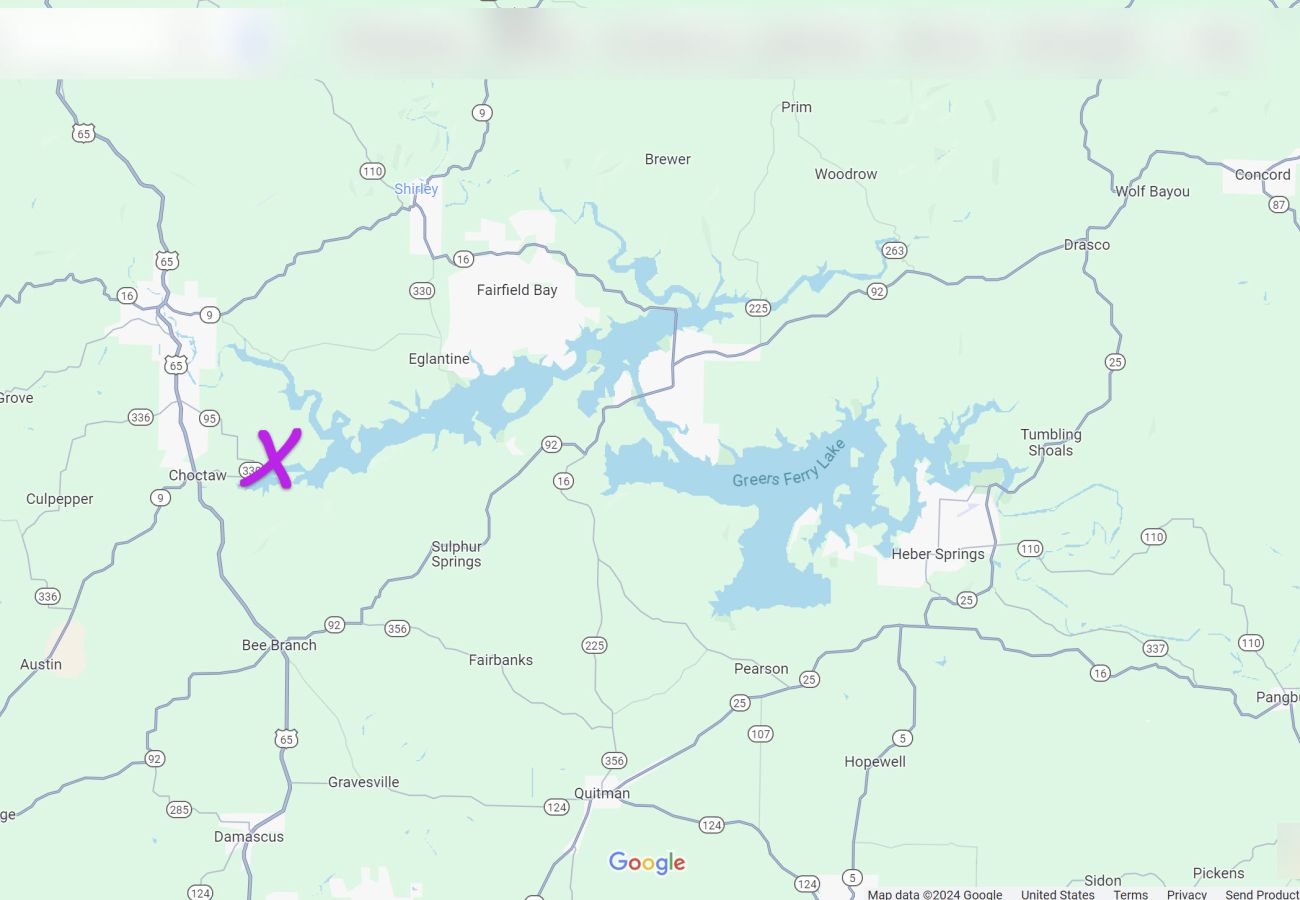Open the Privacy link in the footer
Image resolution: width=1300 pixels, height=900 pixels.
pyautogui.click(x=1187, y=894)
